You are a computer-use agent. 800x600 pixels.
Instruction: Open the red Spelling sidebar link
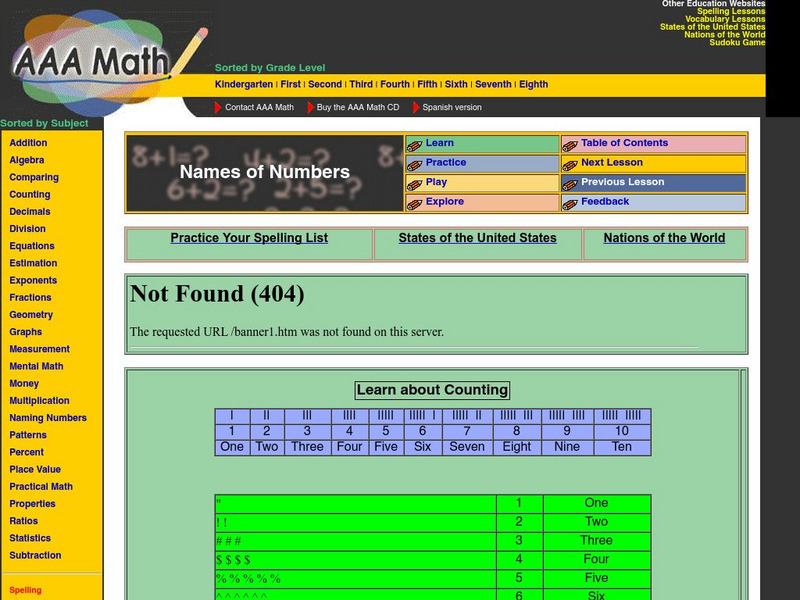25,590
